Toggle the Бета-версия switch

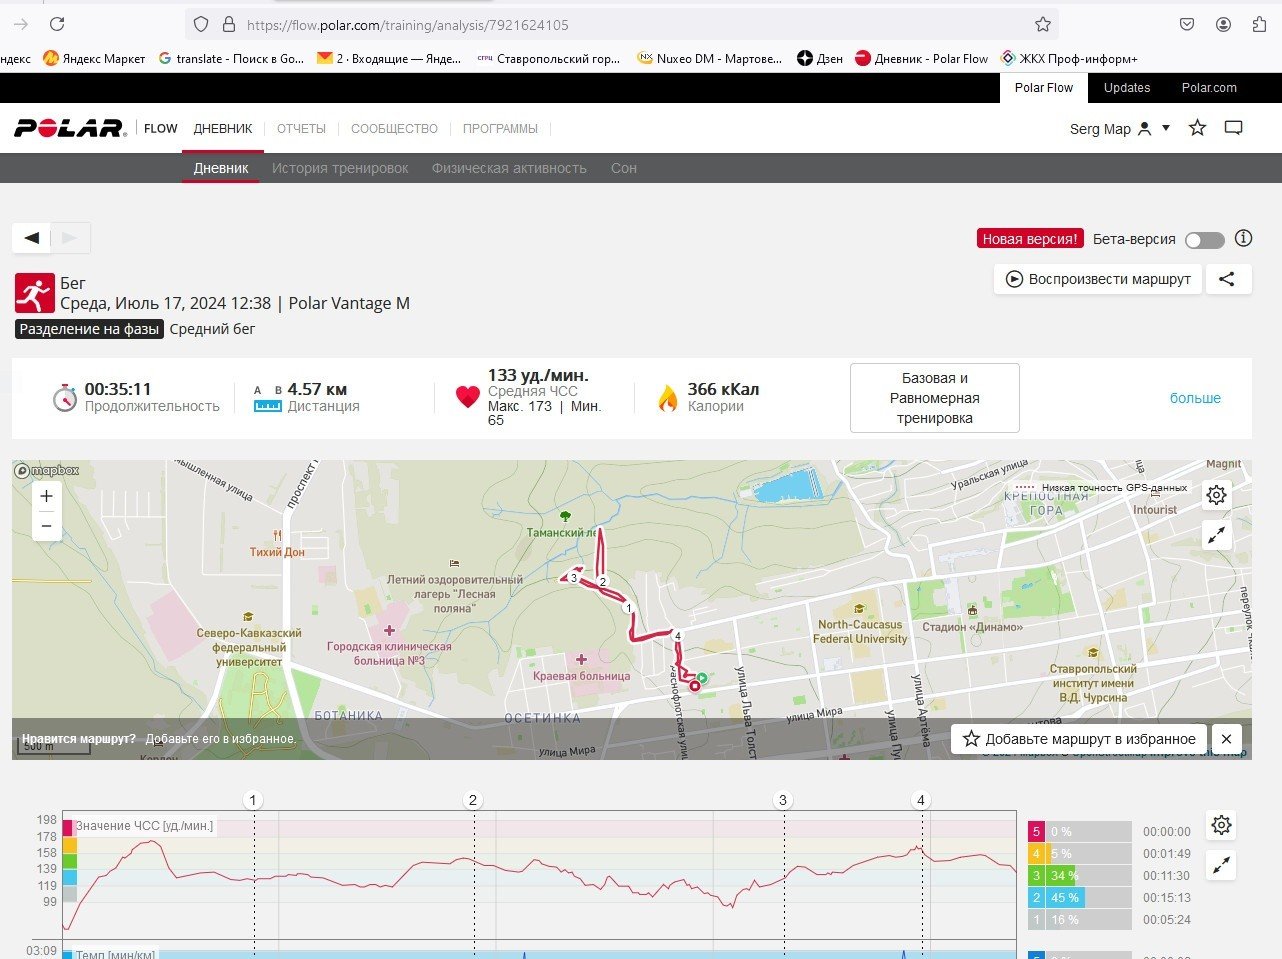click(x=1204, y=240)
